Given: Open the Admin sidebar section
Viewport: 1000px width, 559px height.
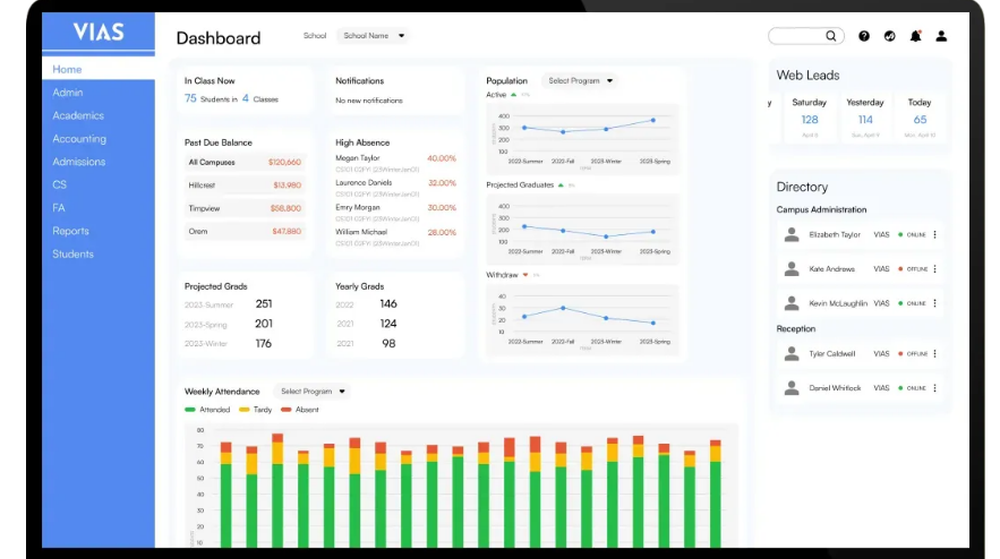Looking at the screenshot, I should (68, 92).
